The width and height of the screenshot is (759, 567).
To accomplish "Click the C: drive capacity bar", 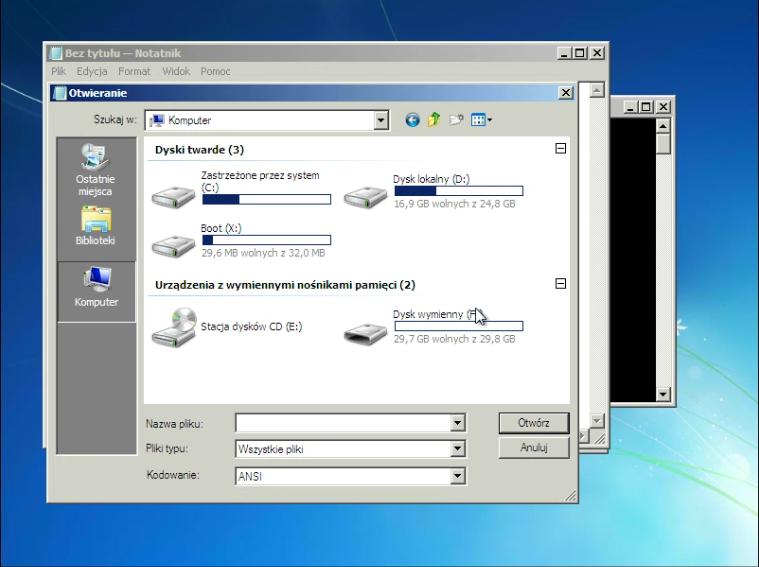I will point(266,199).
